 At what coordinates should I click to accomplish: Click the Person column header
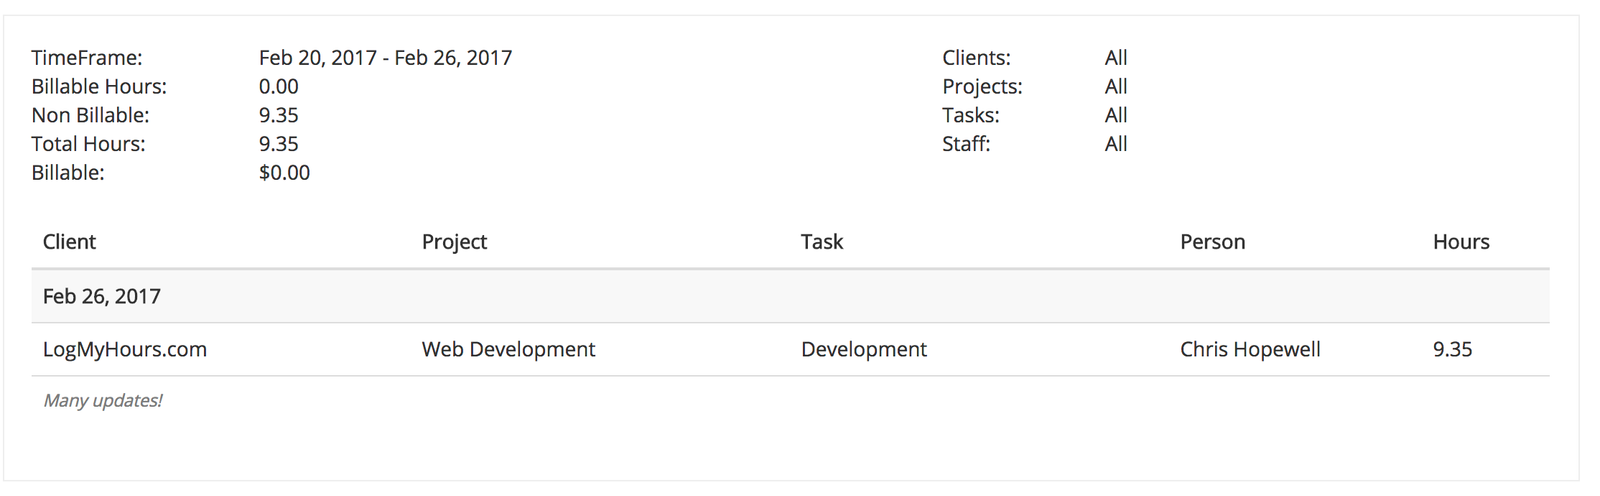coord(1212,242)
